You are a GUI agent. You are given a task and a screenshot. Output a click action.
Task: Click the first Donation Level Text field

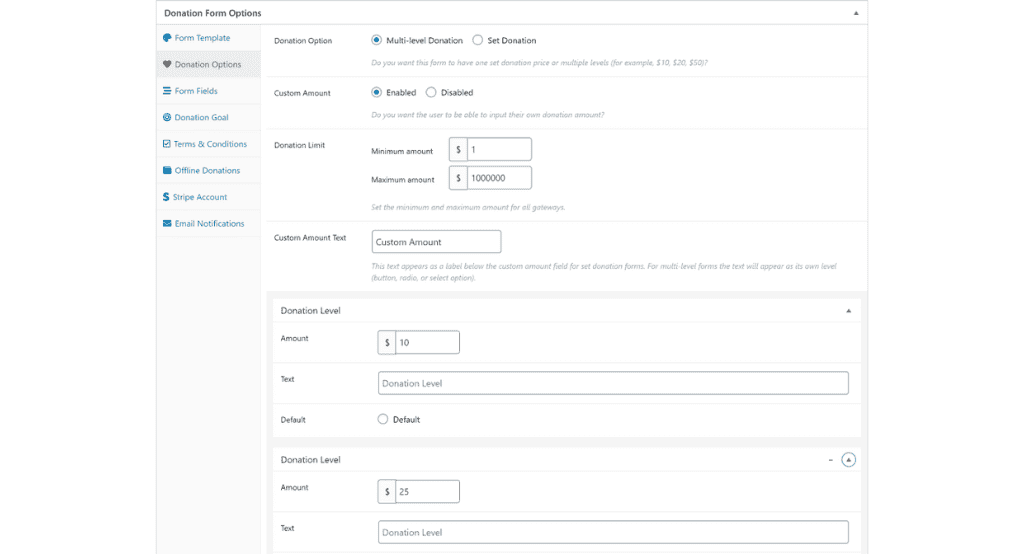point(613,383)
